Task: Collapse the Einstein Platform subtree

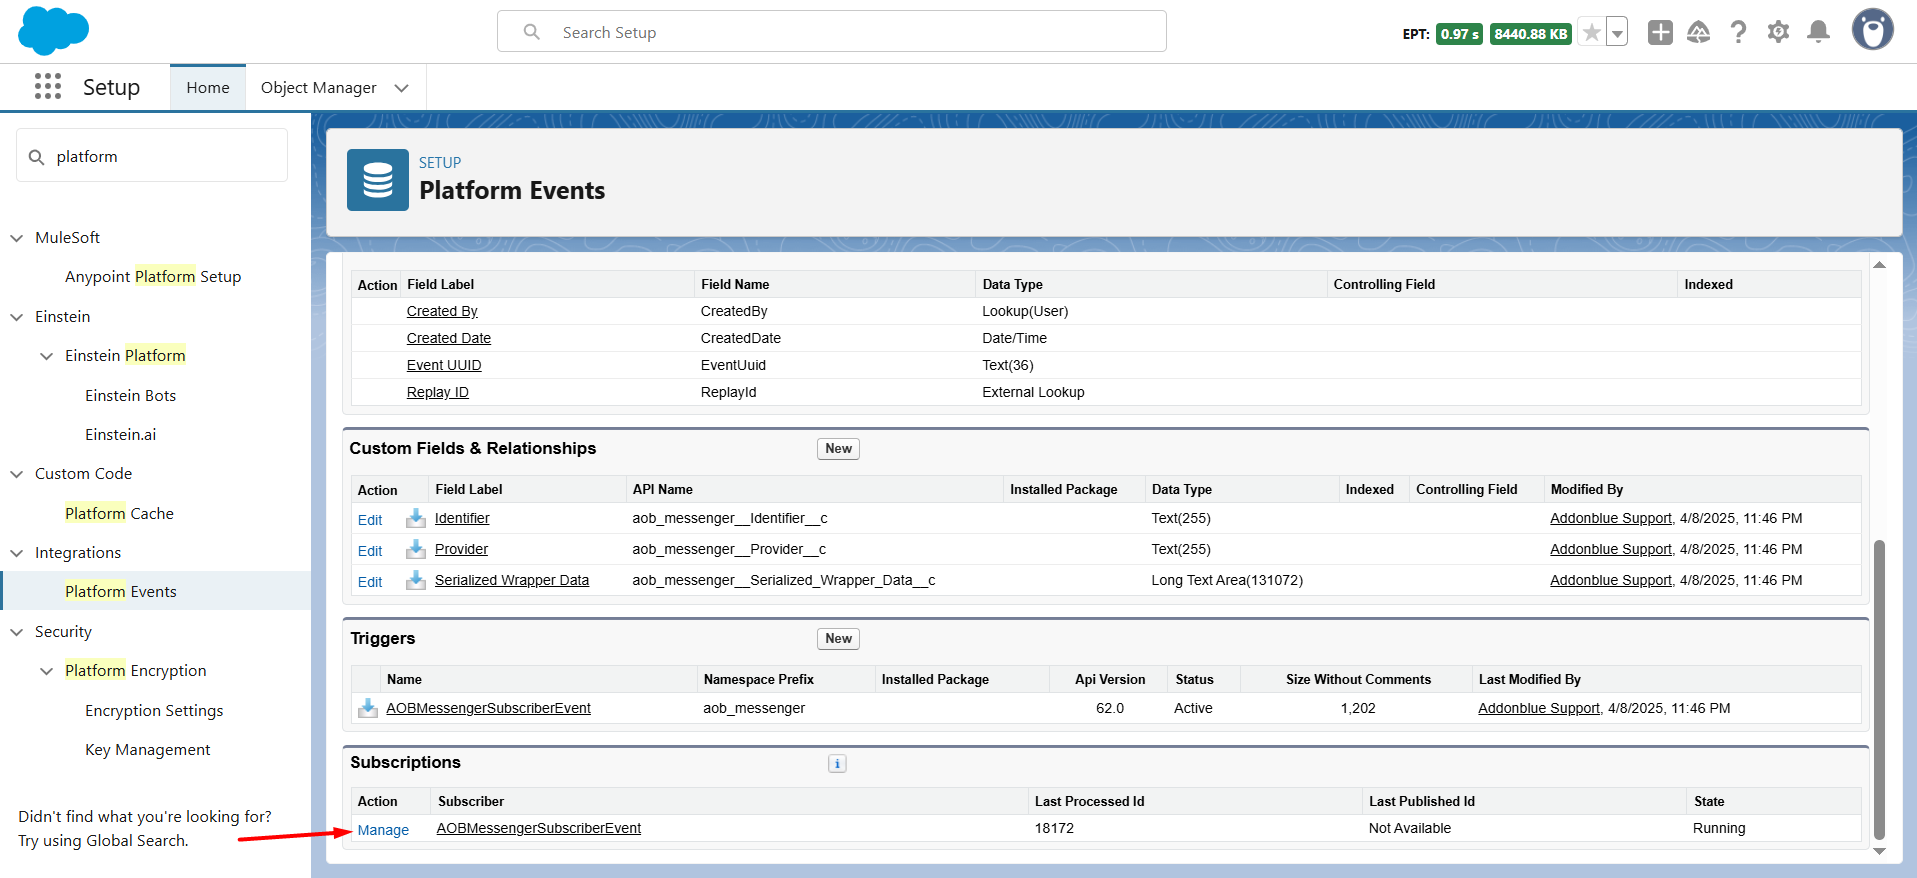Action: (x=47, y=356)
